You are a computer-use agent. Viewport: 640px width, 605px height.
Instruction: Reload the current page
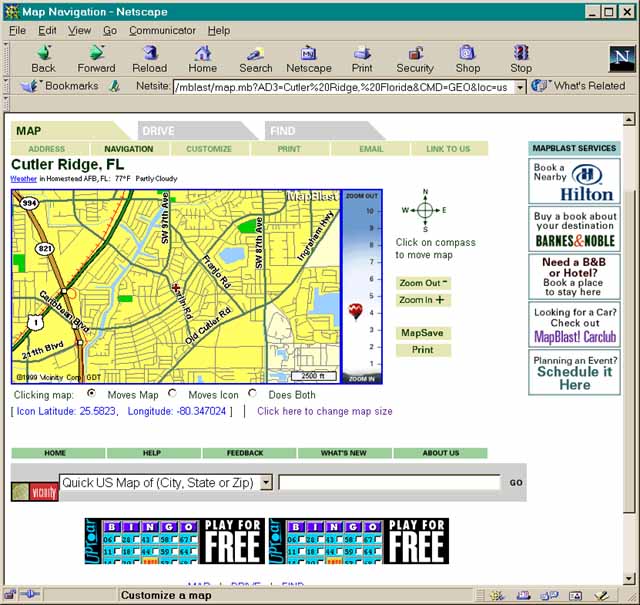pos(150,59)
